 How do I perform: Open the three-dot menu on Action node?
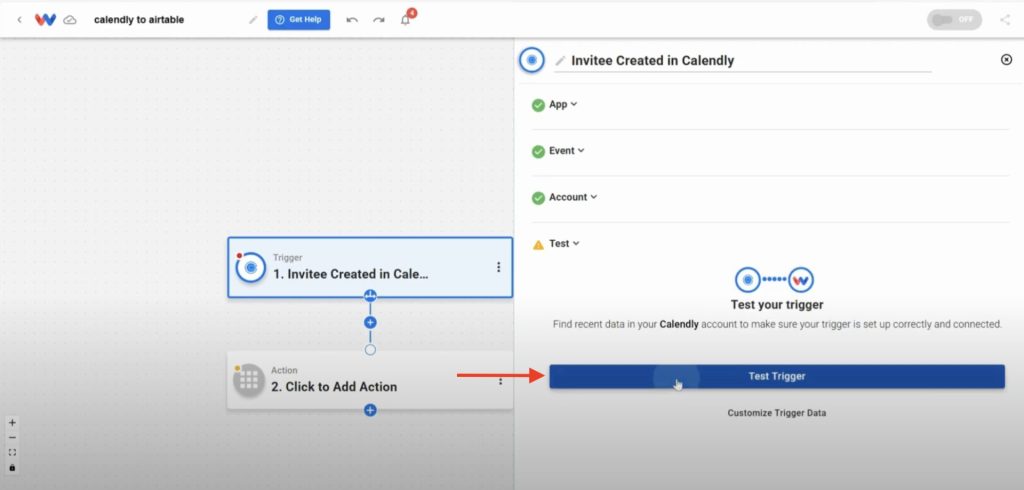point(501,381)
